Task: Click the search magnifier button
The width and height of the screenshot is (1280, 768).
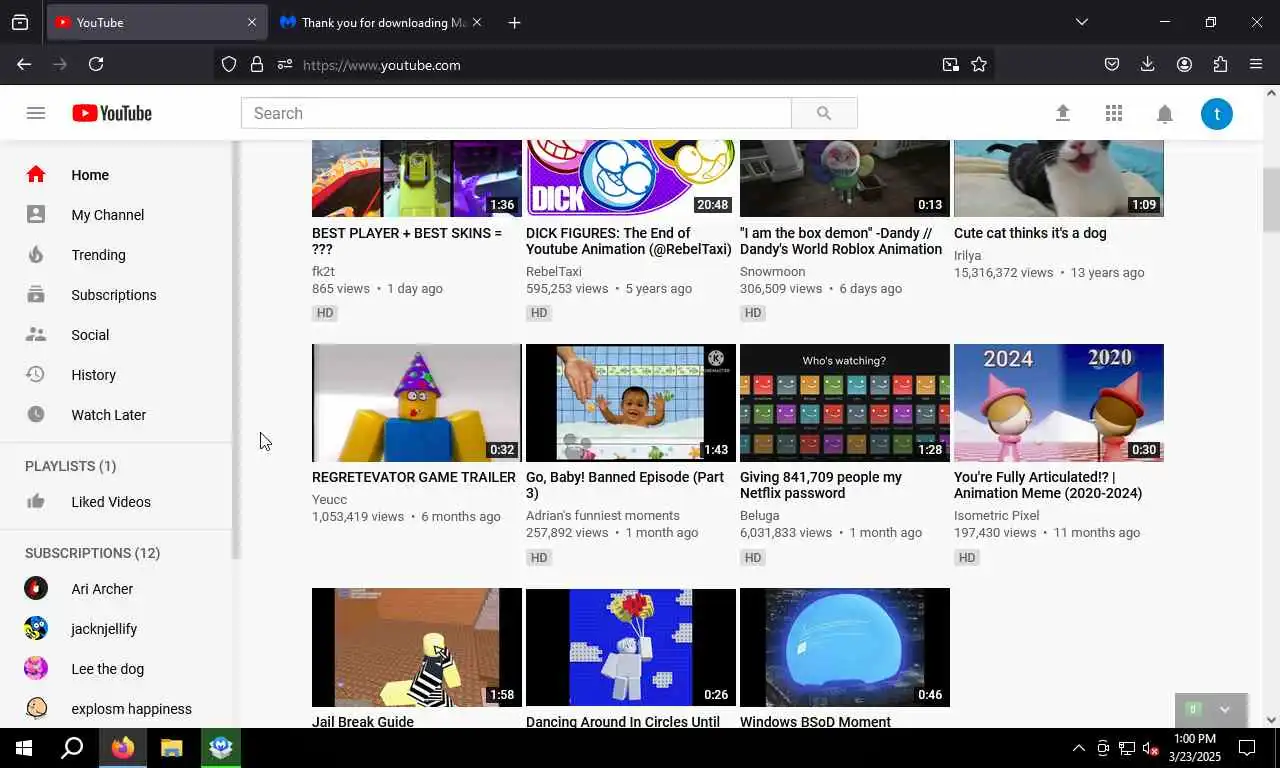Action: click(x=824, y=113)
